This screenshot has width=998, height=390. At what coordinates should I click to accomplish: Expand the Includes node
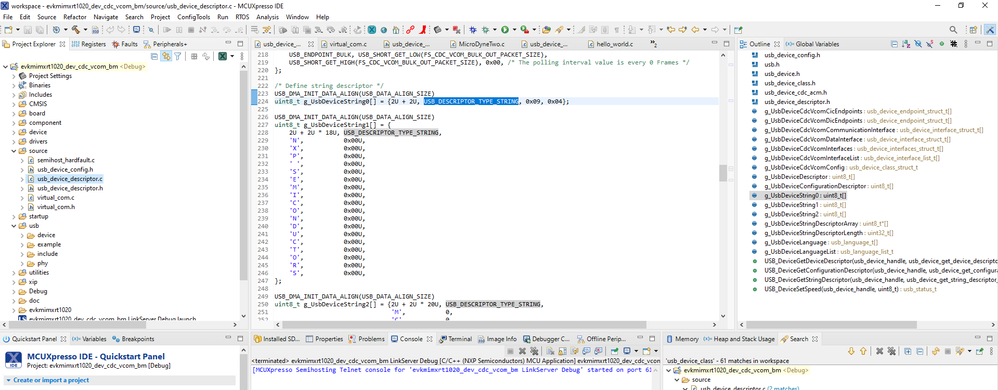point(15,94)
